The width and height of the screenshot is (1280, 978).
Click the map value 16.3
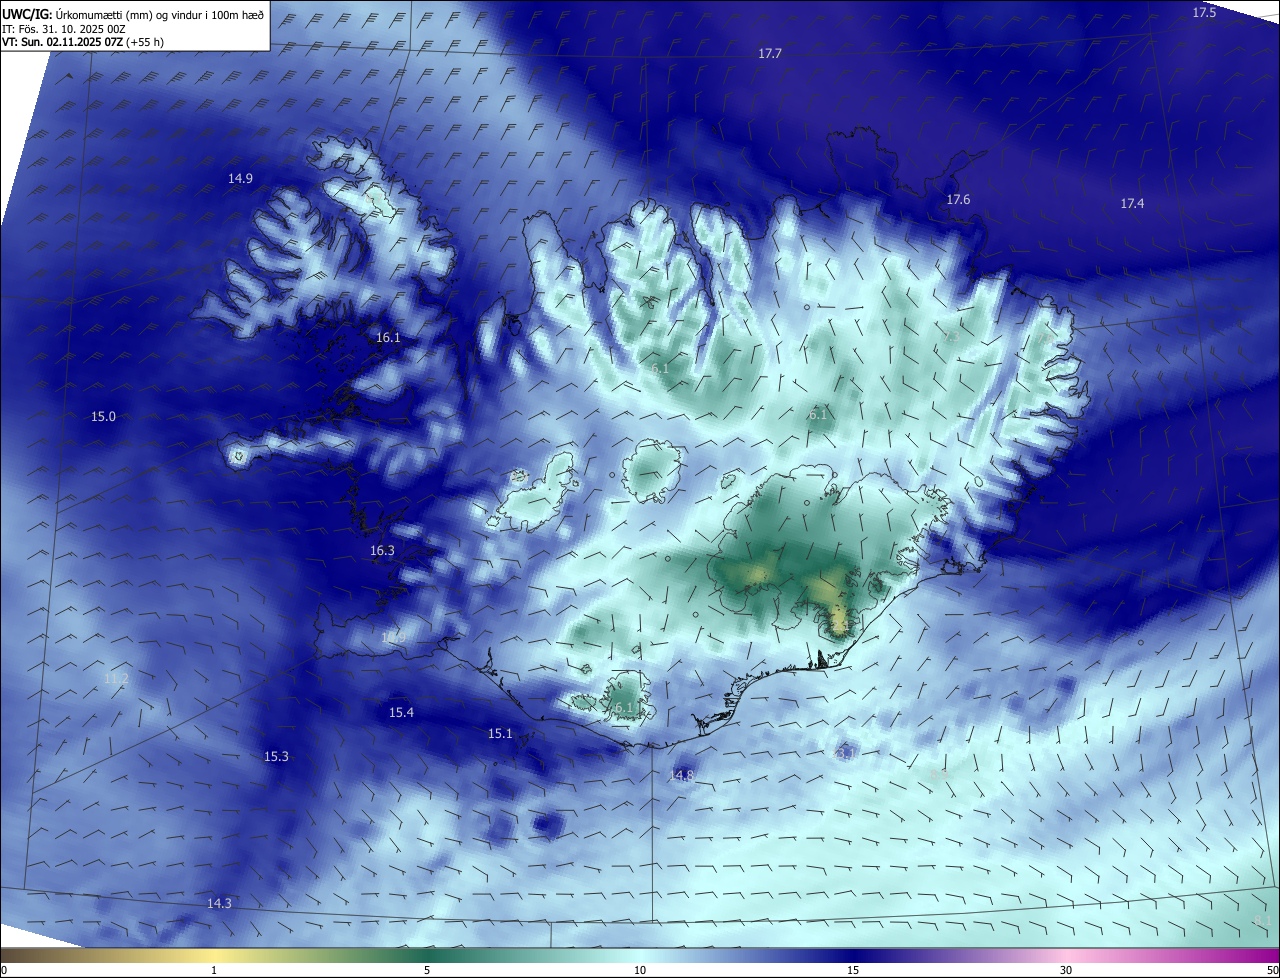[x=382, y=551]
